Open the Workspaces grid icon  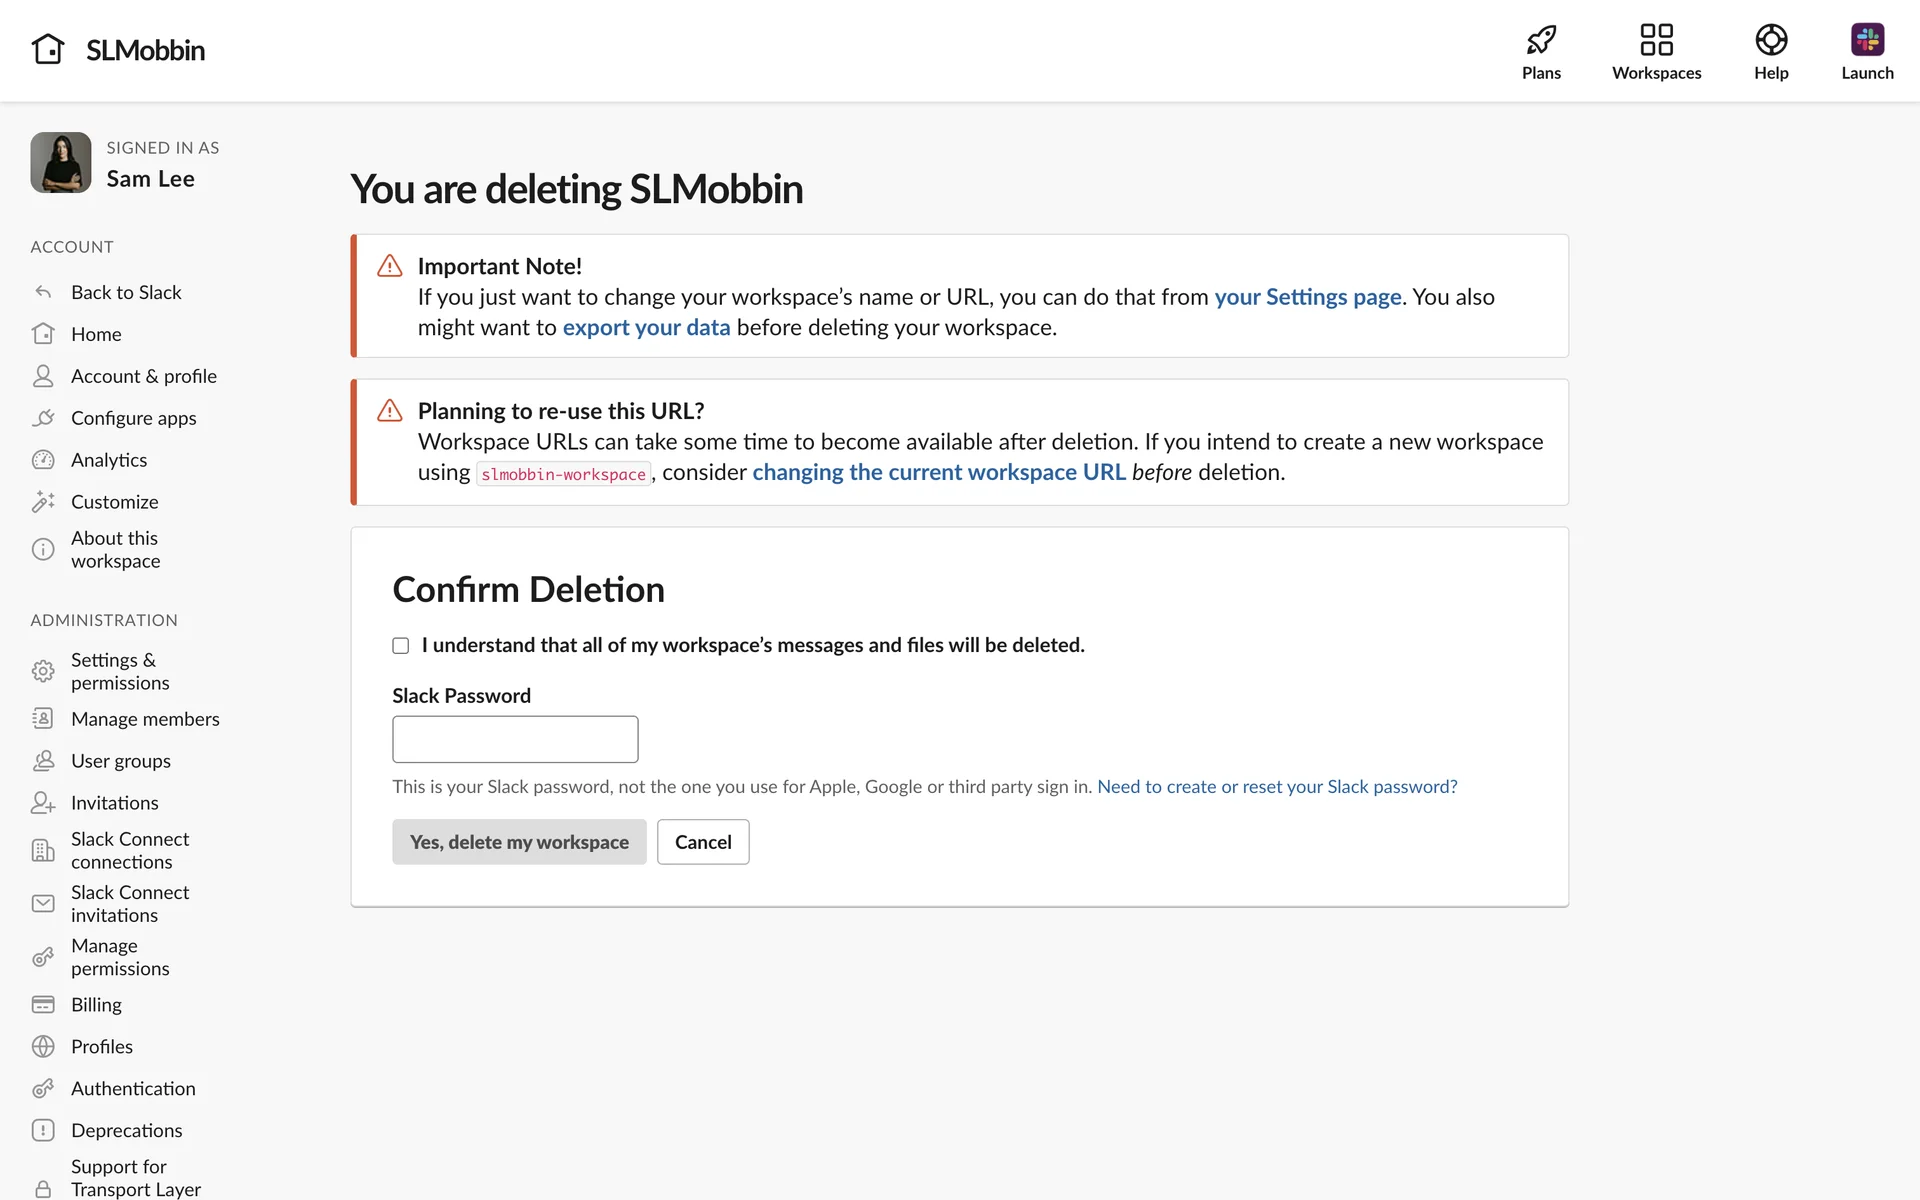1656,40
